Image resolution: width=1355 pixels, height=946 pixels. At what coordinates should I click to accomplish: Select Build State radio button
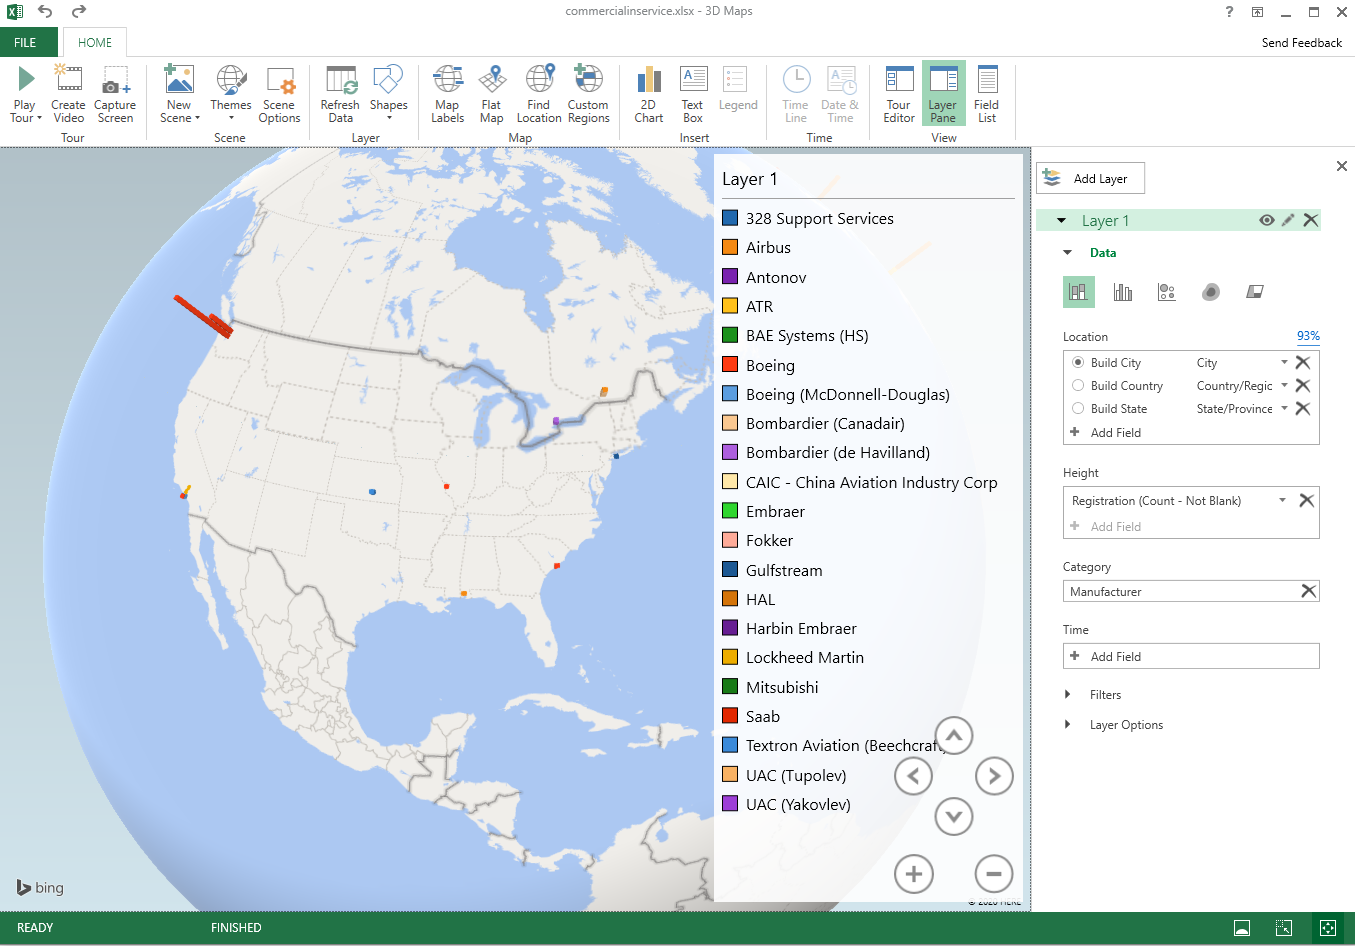pyautogui.click(x=1078, y=408)
